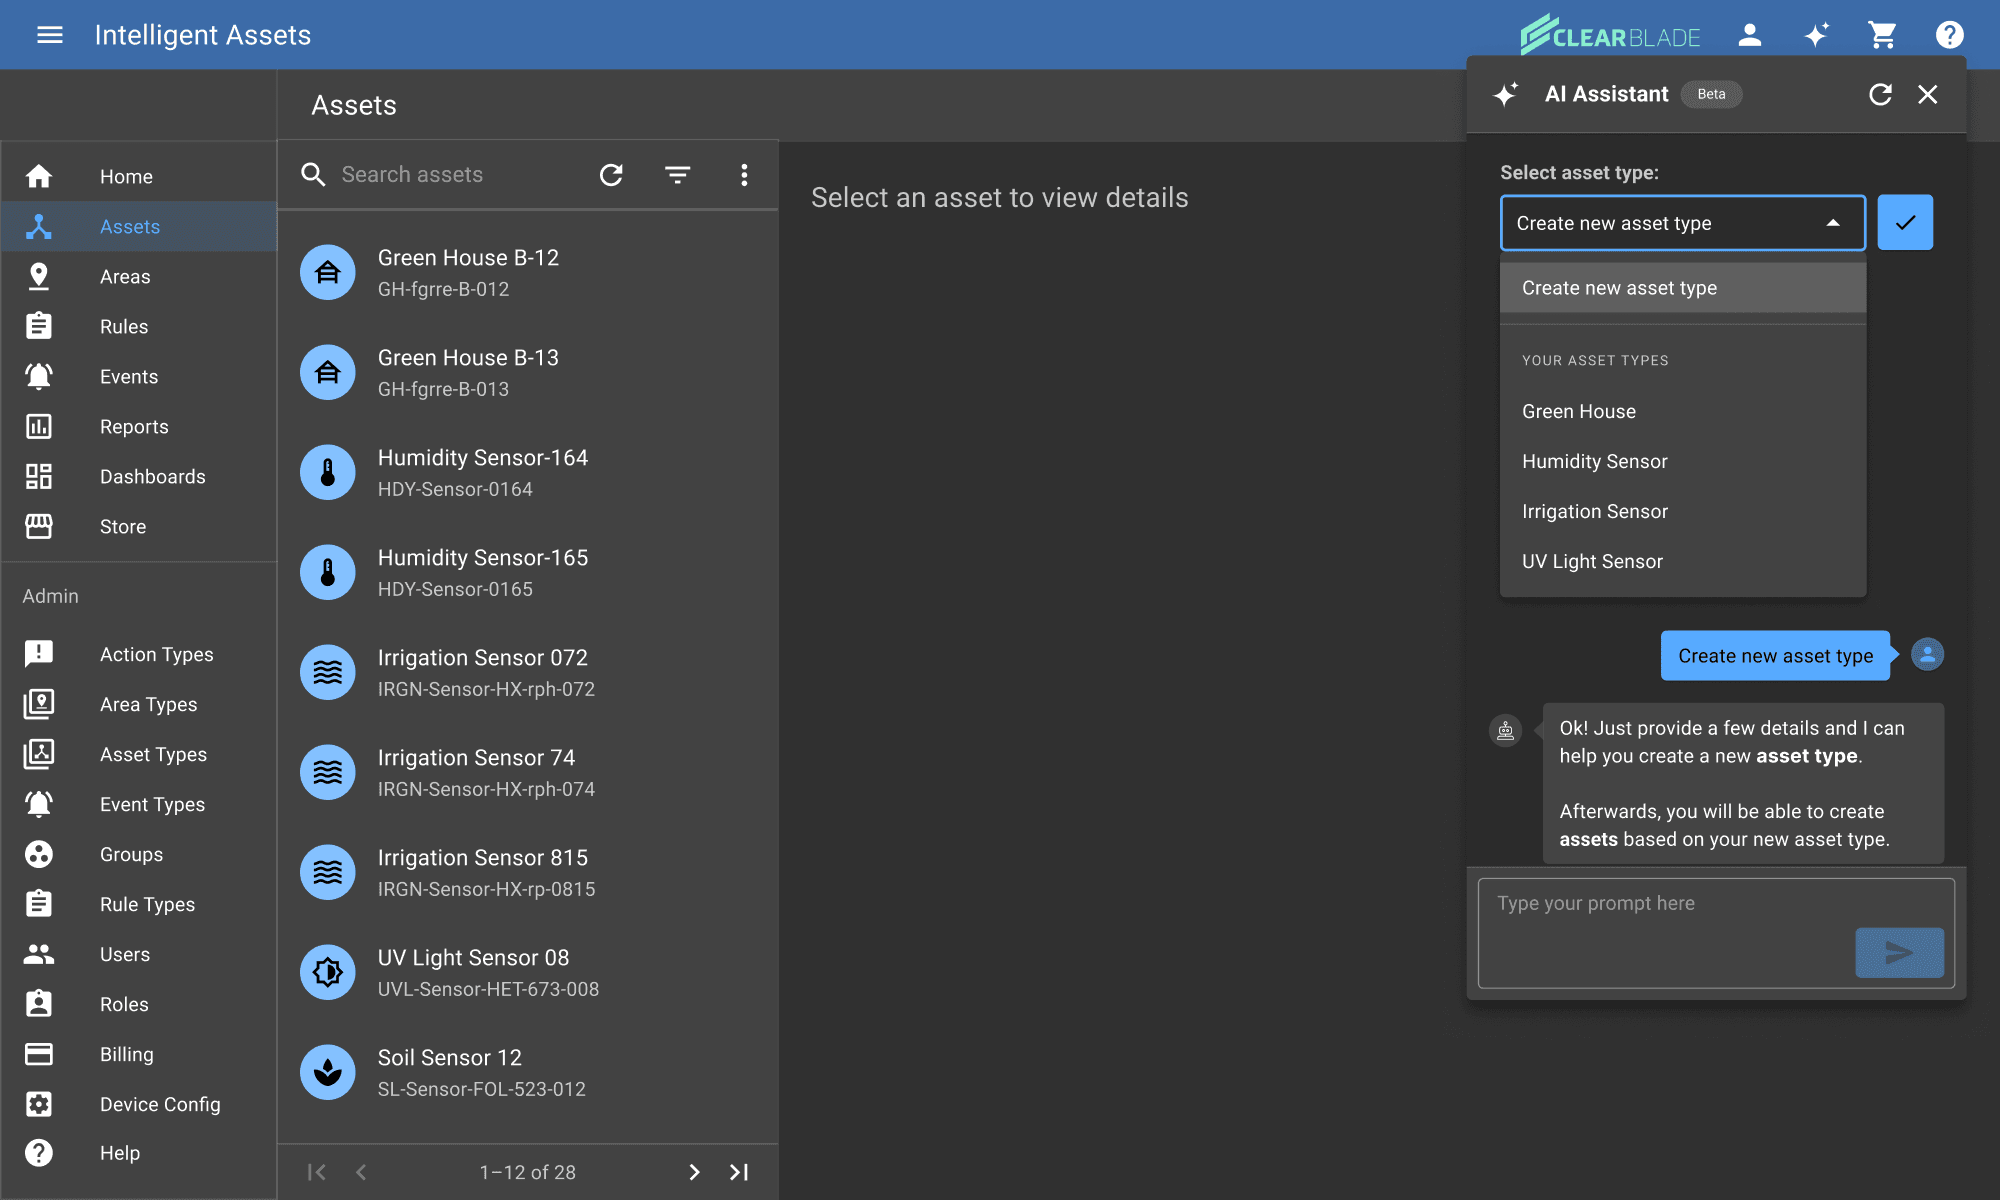Image resolution: width=2000 pixels, height=1200 pixels.
Task: Jump to last page of assets
Action: click(739, 1172)
